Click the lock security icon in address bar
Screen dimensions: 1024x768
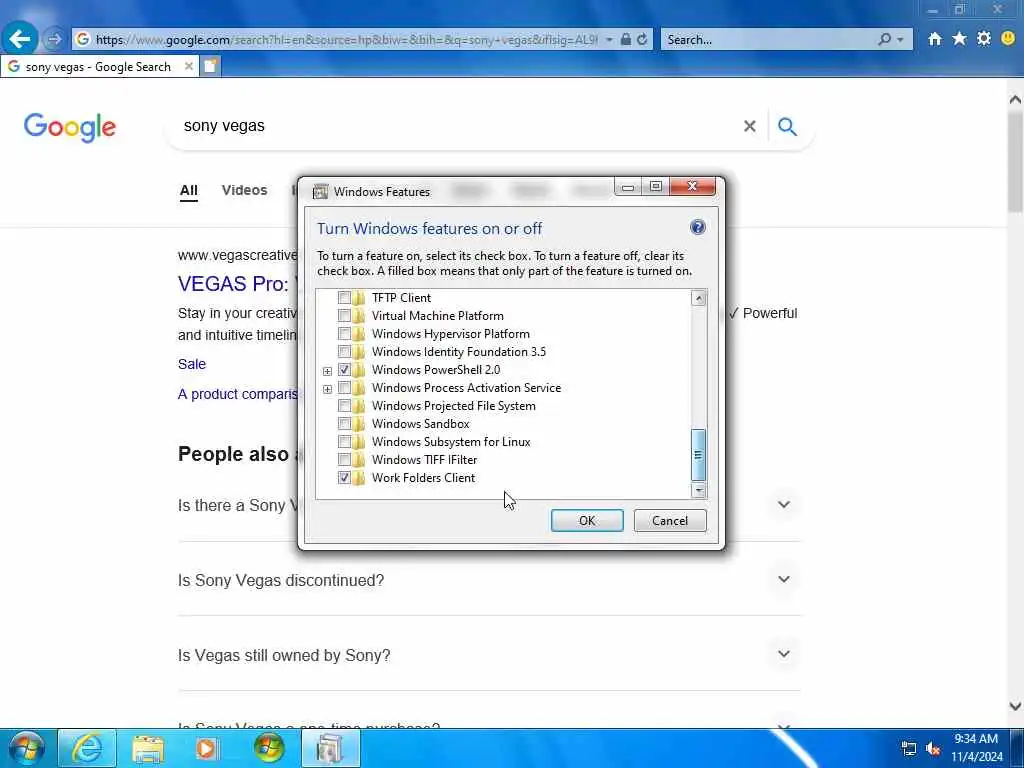(x=626, y=39)
